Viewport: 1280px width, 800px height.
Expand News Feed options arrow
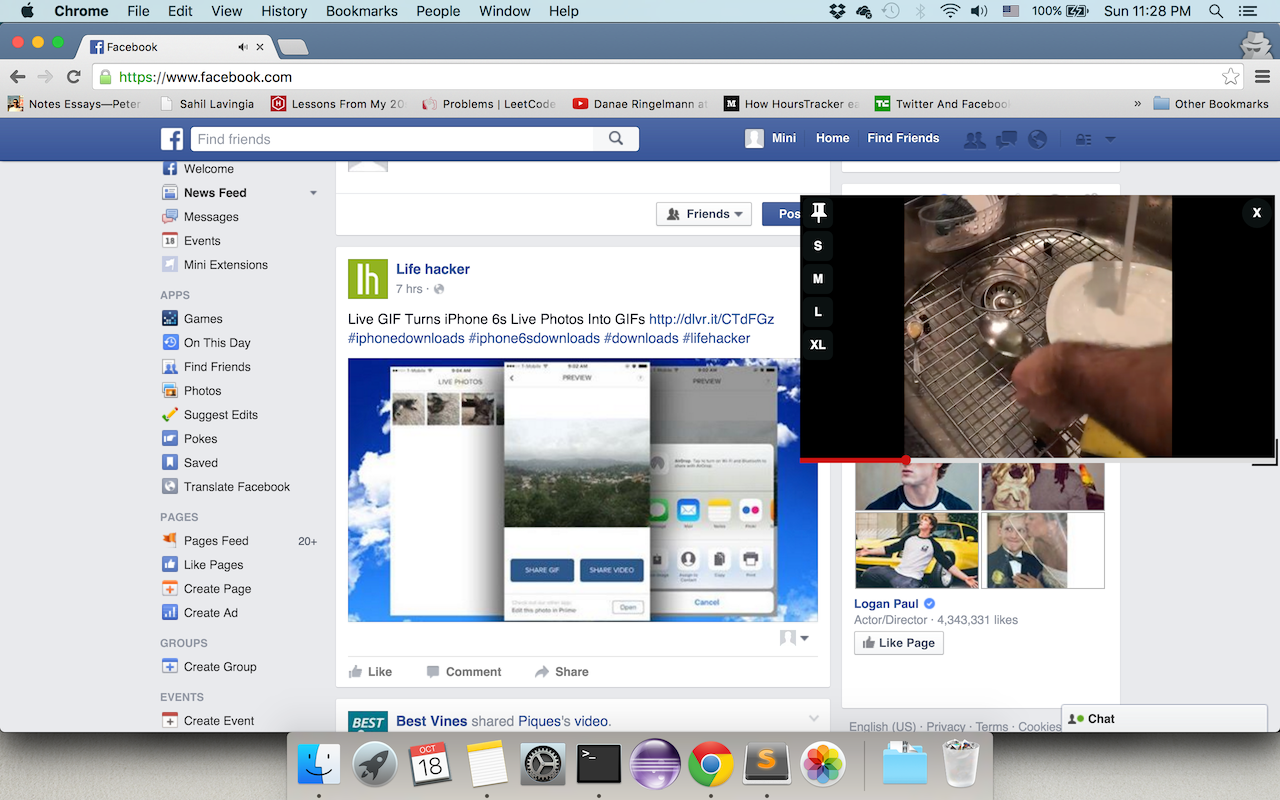tap(313, 193)
